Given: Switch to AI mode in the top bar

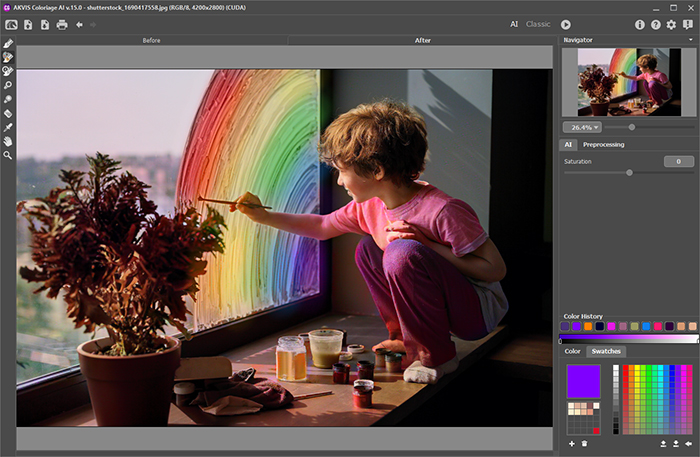Looking at the screenshot, I should (514, 24).
